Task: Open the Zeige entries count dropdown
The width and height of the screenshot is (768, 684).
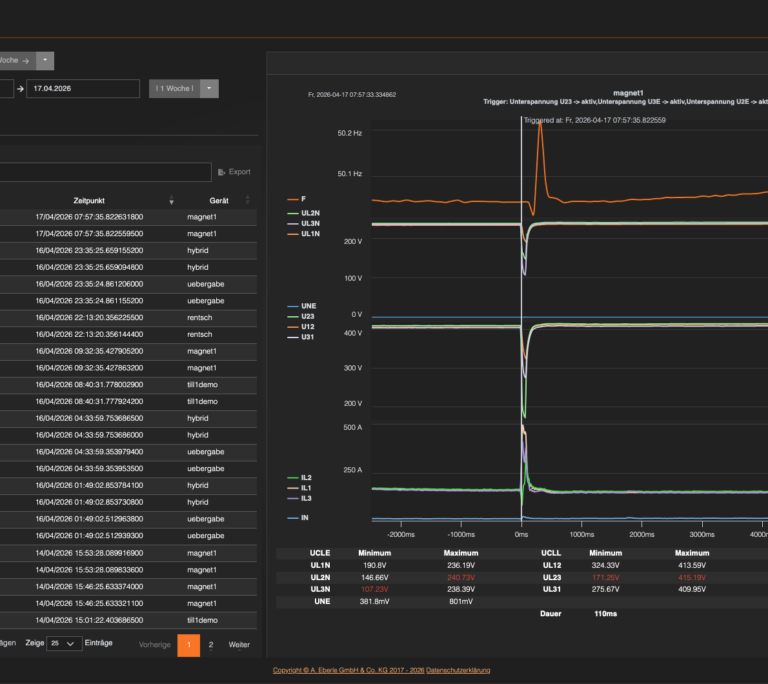Action: (x=64, y=643)
